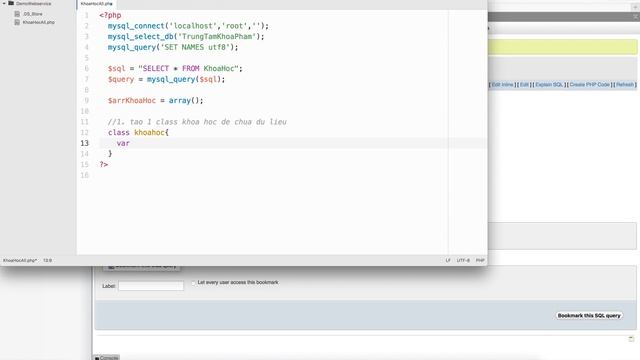The height and width of the screenshot is (360, 640).
Task: Click line number 1 in the gutter
Action: point(86,16)
